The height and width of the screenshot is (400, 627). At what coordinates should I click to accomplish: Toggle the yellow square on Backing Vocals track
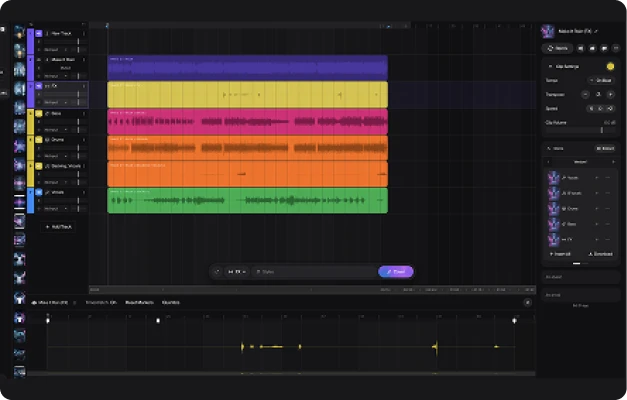(39, 166)
